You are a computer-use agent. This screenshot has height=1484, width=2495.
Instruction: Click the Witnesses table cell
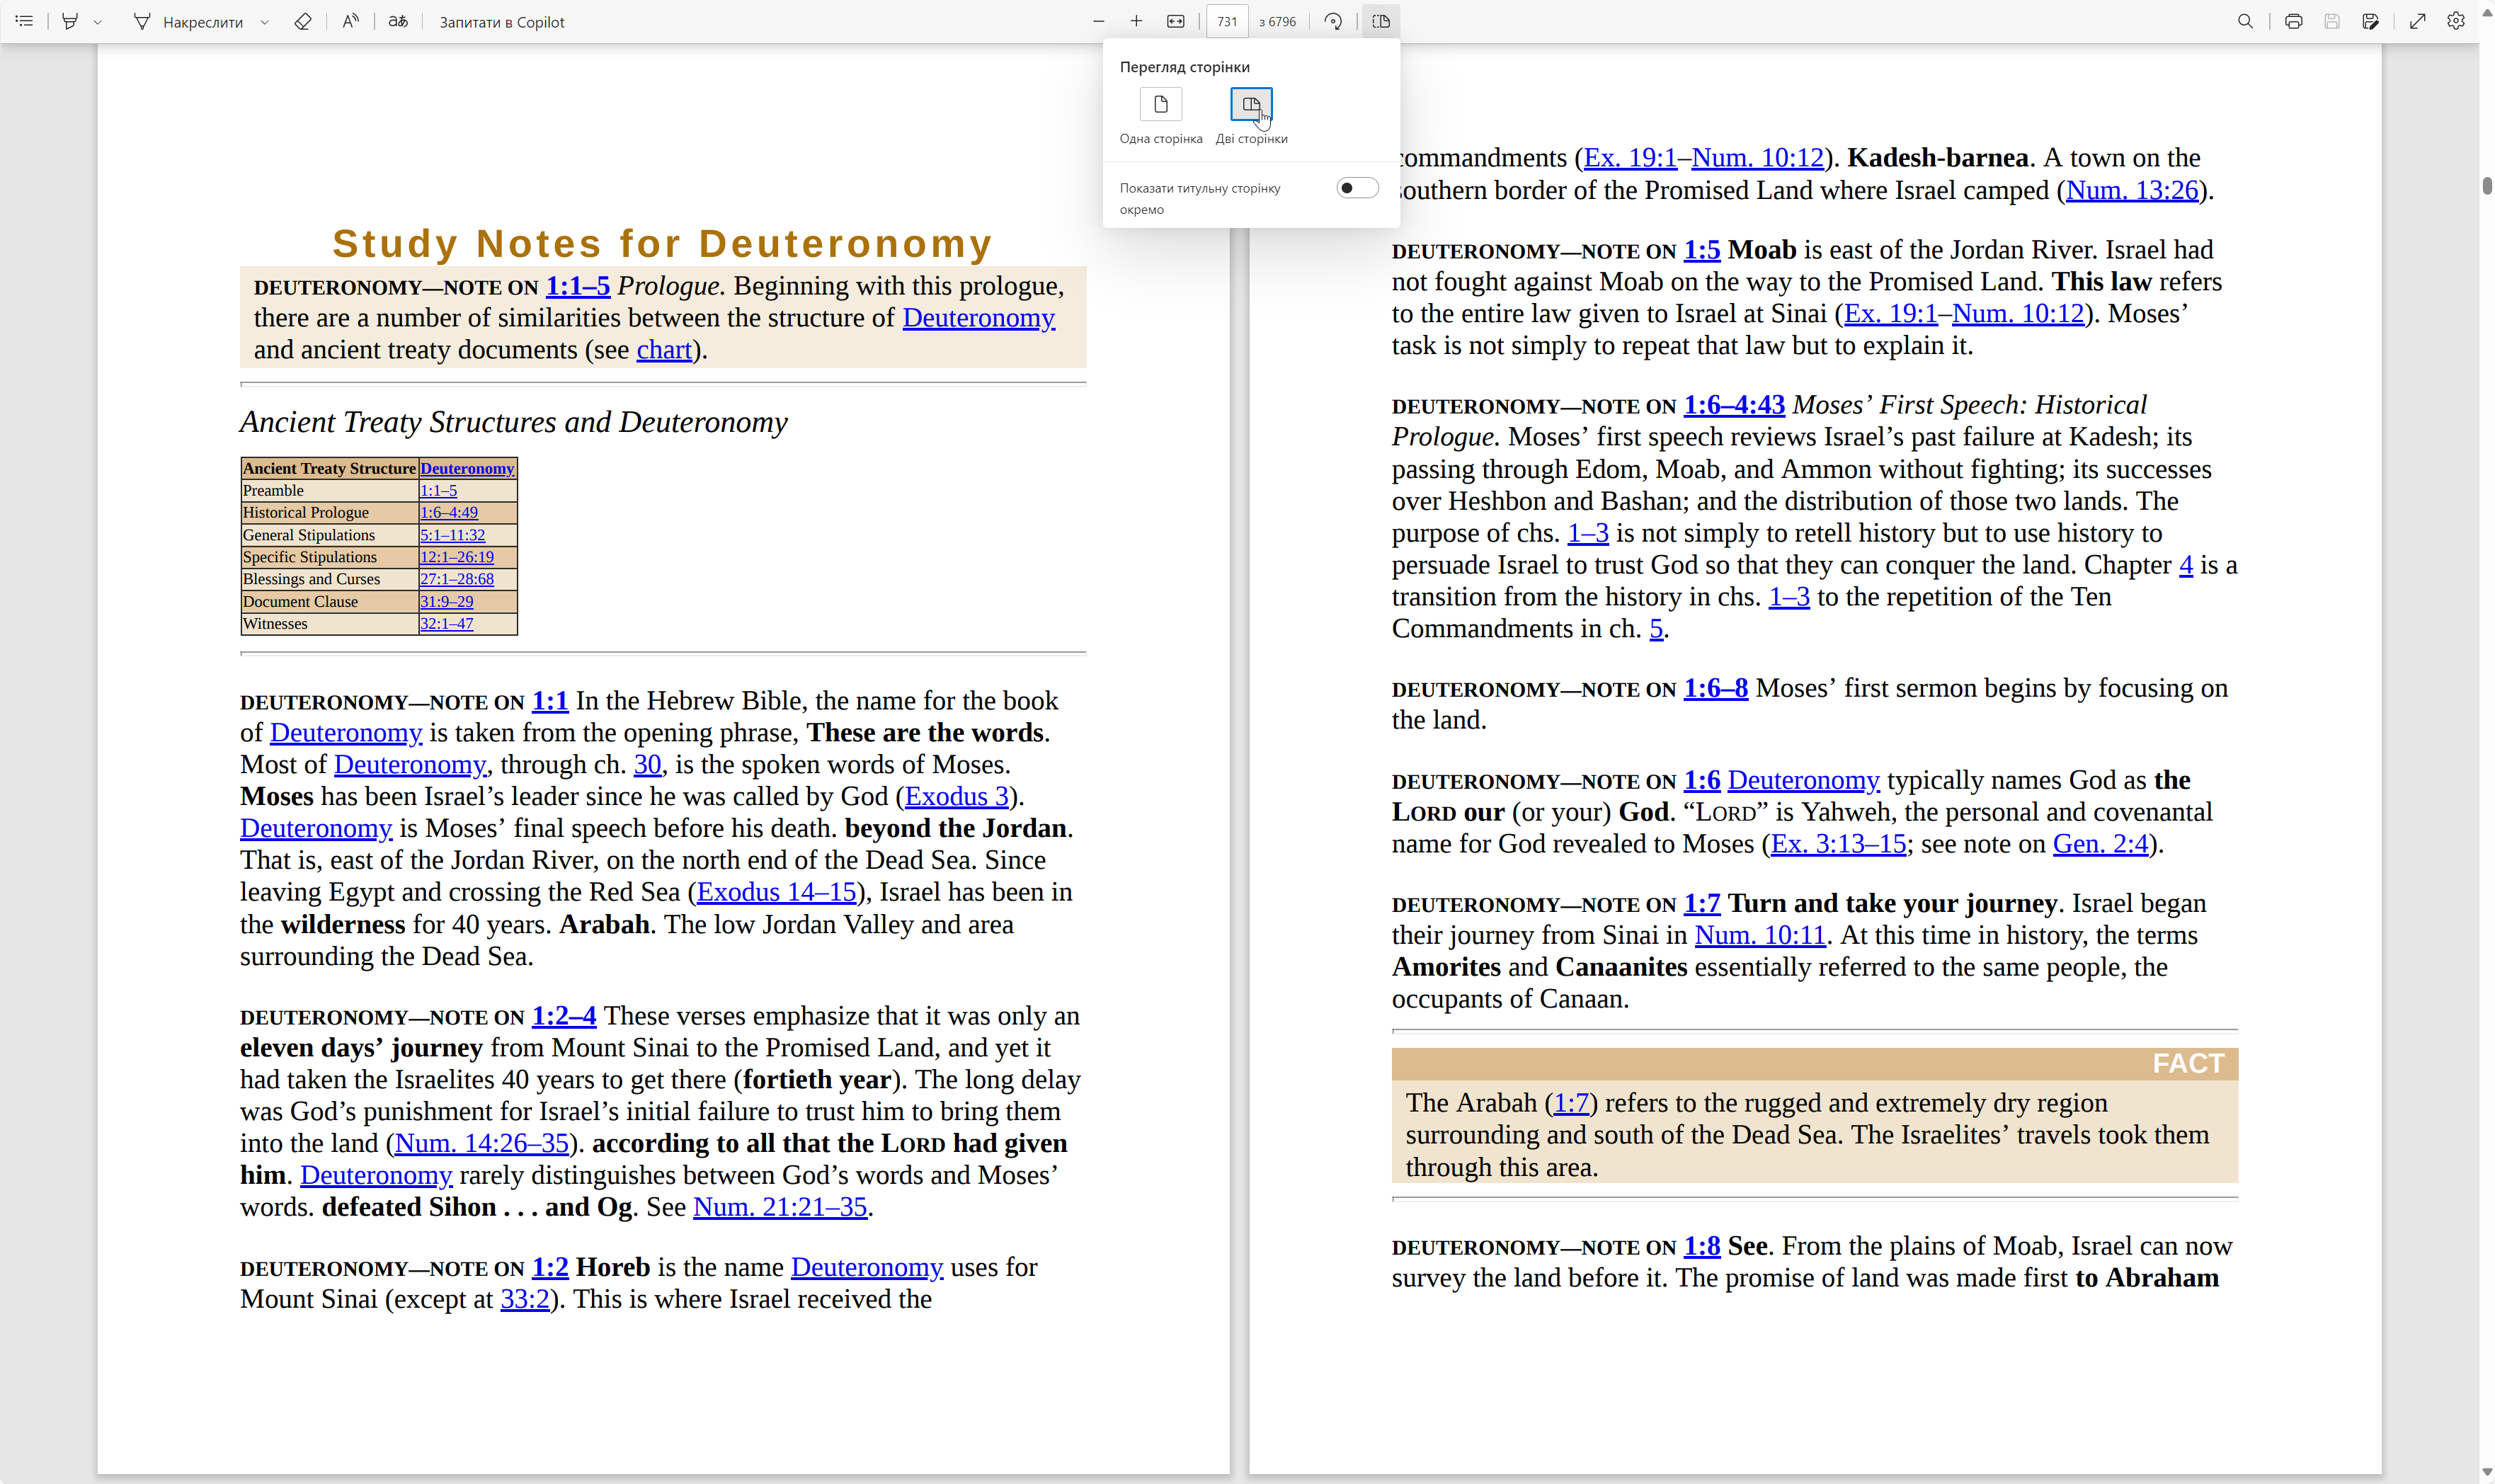329,624
